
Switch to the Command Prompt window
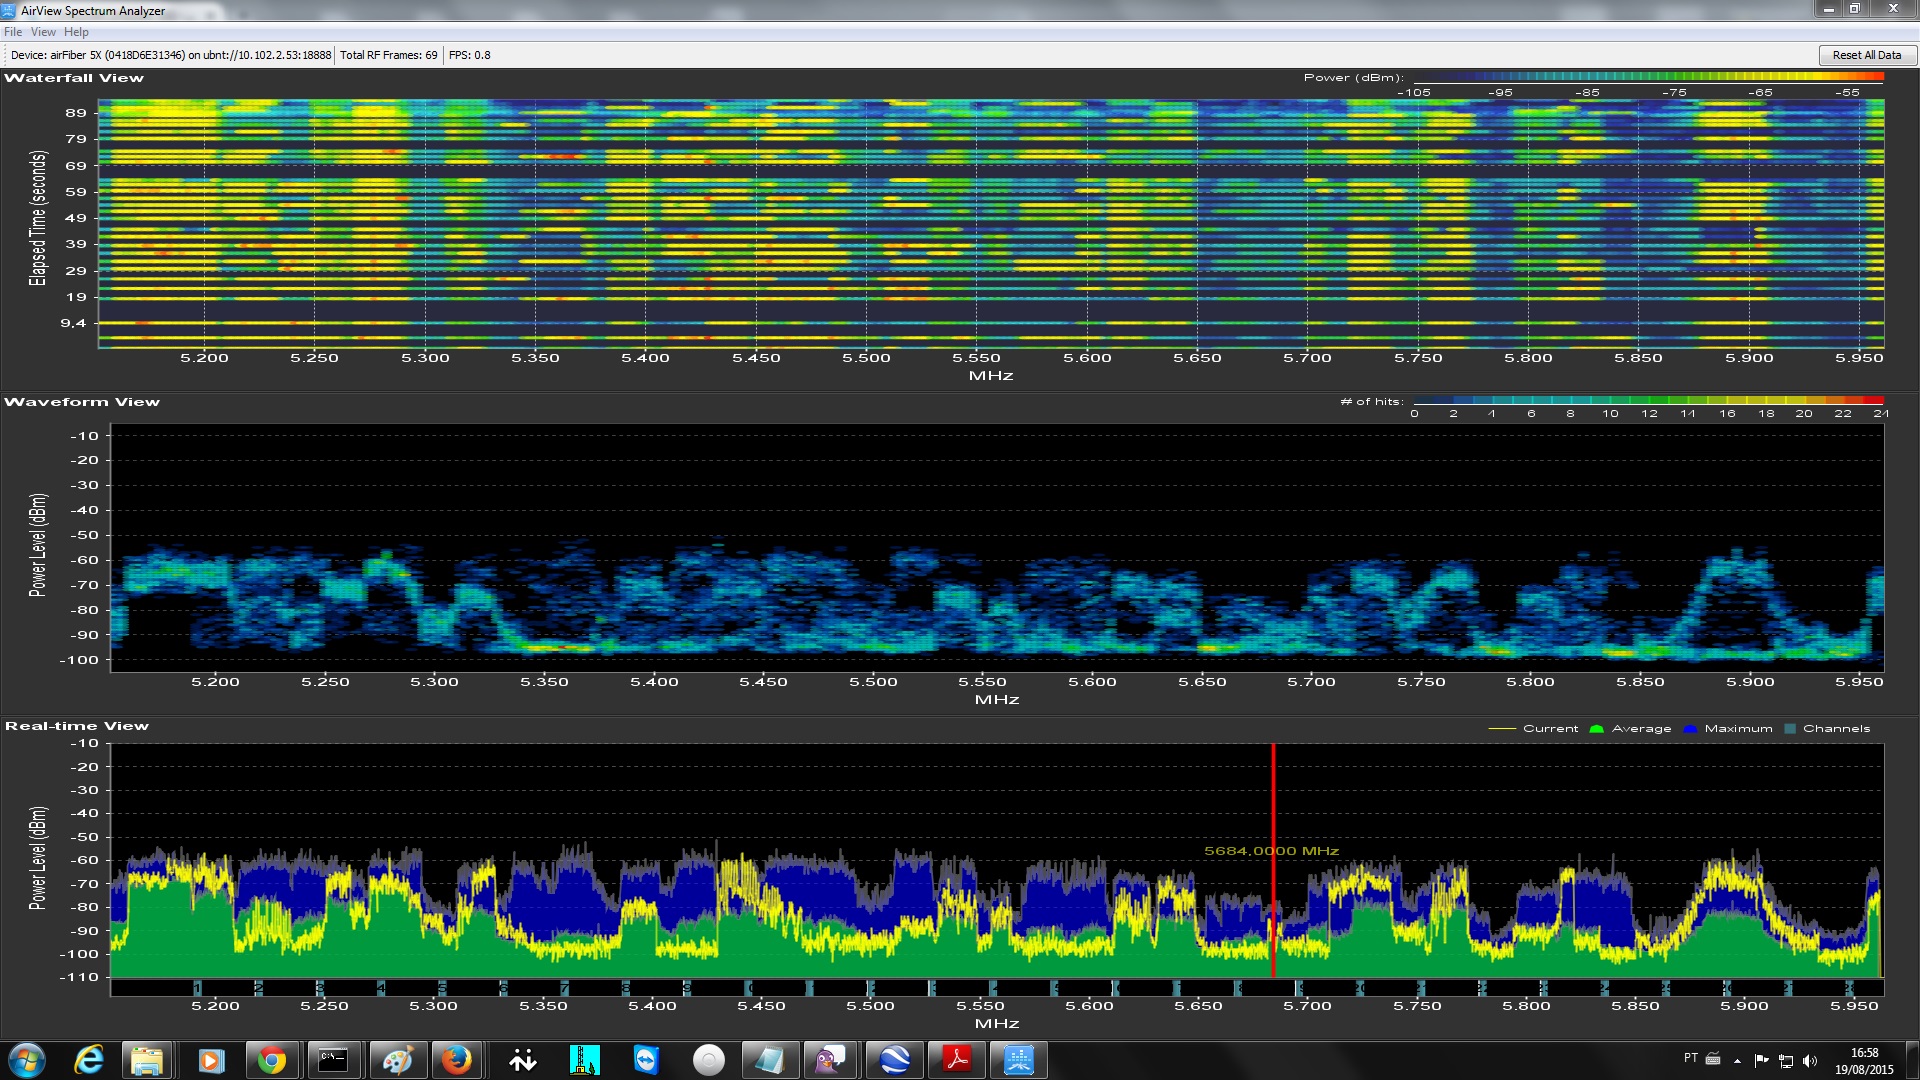pos(332,1060)
